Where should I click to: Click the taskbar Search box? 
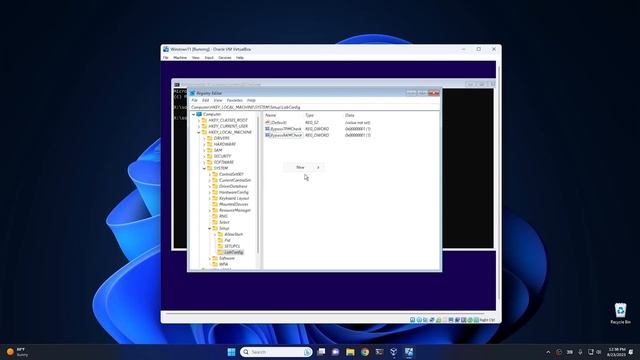point(276,352)
